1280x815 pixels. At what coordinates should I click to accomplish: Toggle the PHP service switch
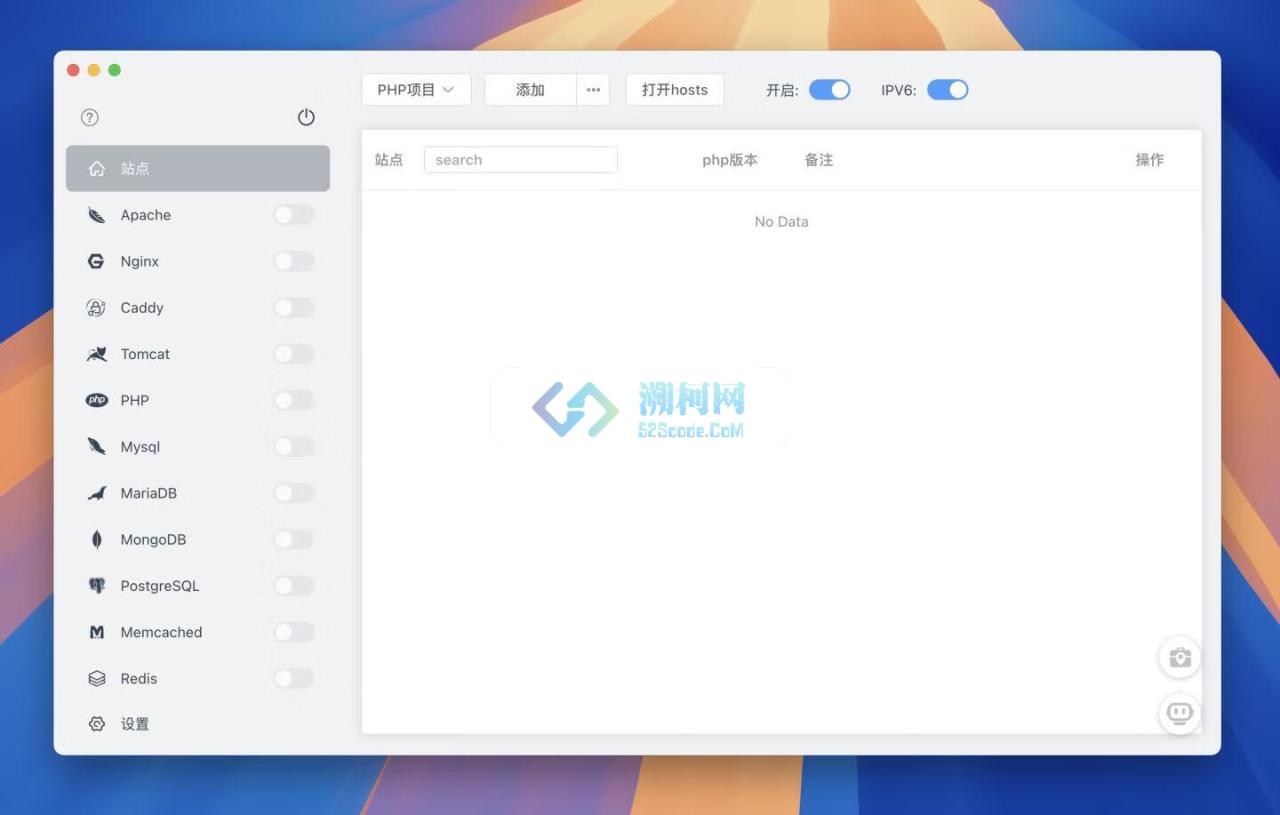(294, 400)
